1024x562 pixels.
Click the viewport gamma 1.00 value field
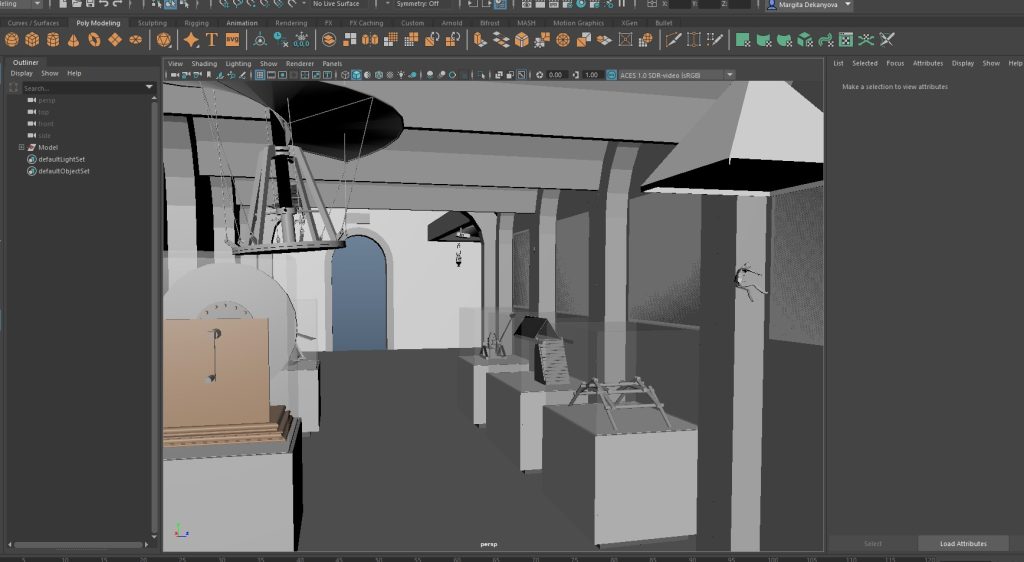(x=592, y=75)
